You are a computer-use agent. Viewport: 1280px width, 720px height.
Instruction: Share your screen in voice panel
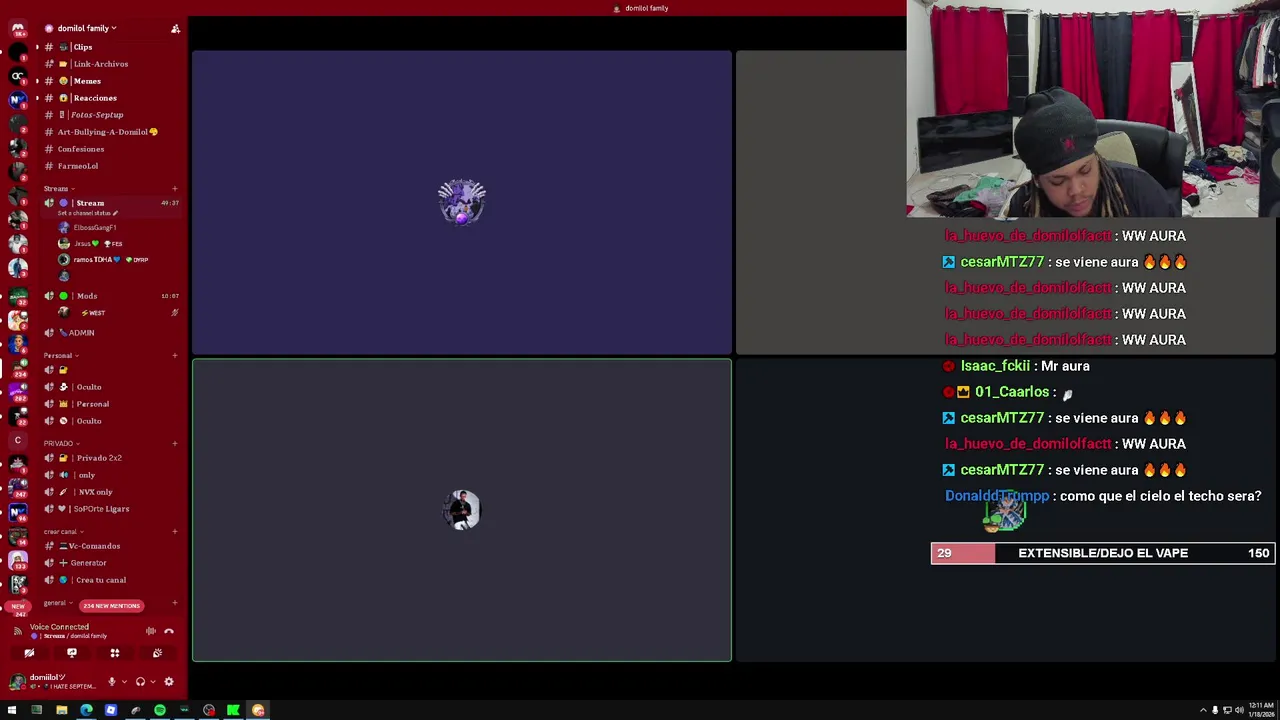coord(72,653)
